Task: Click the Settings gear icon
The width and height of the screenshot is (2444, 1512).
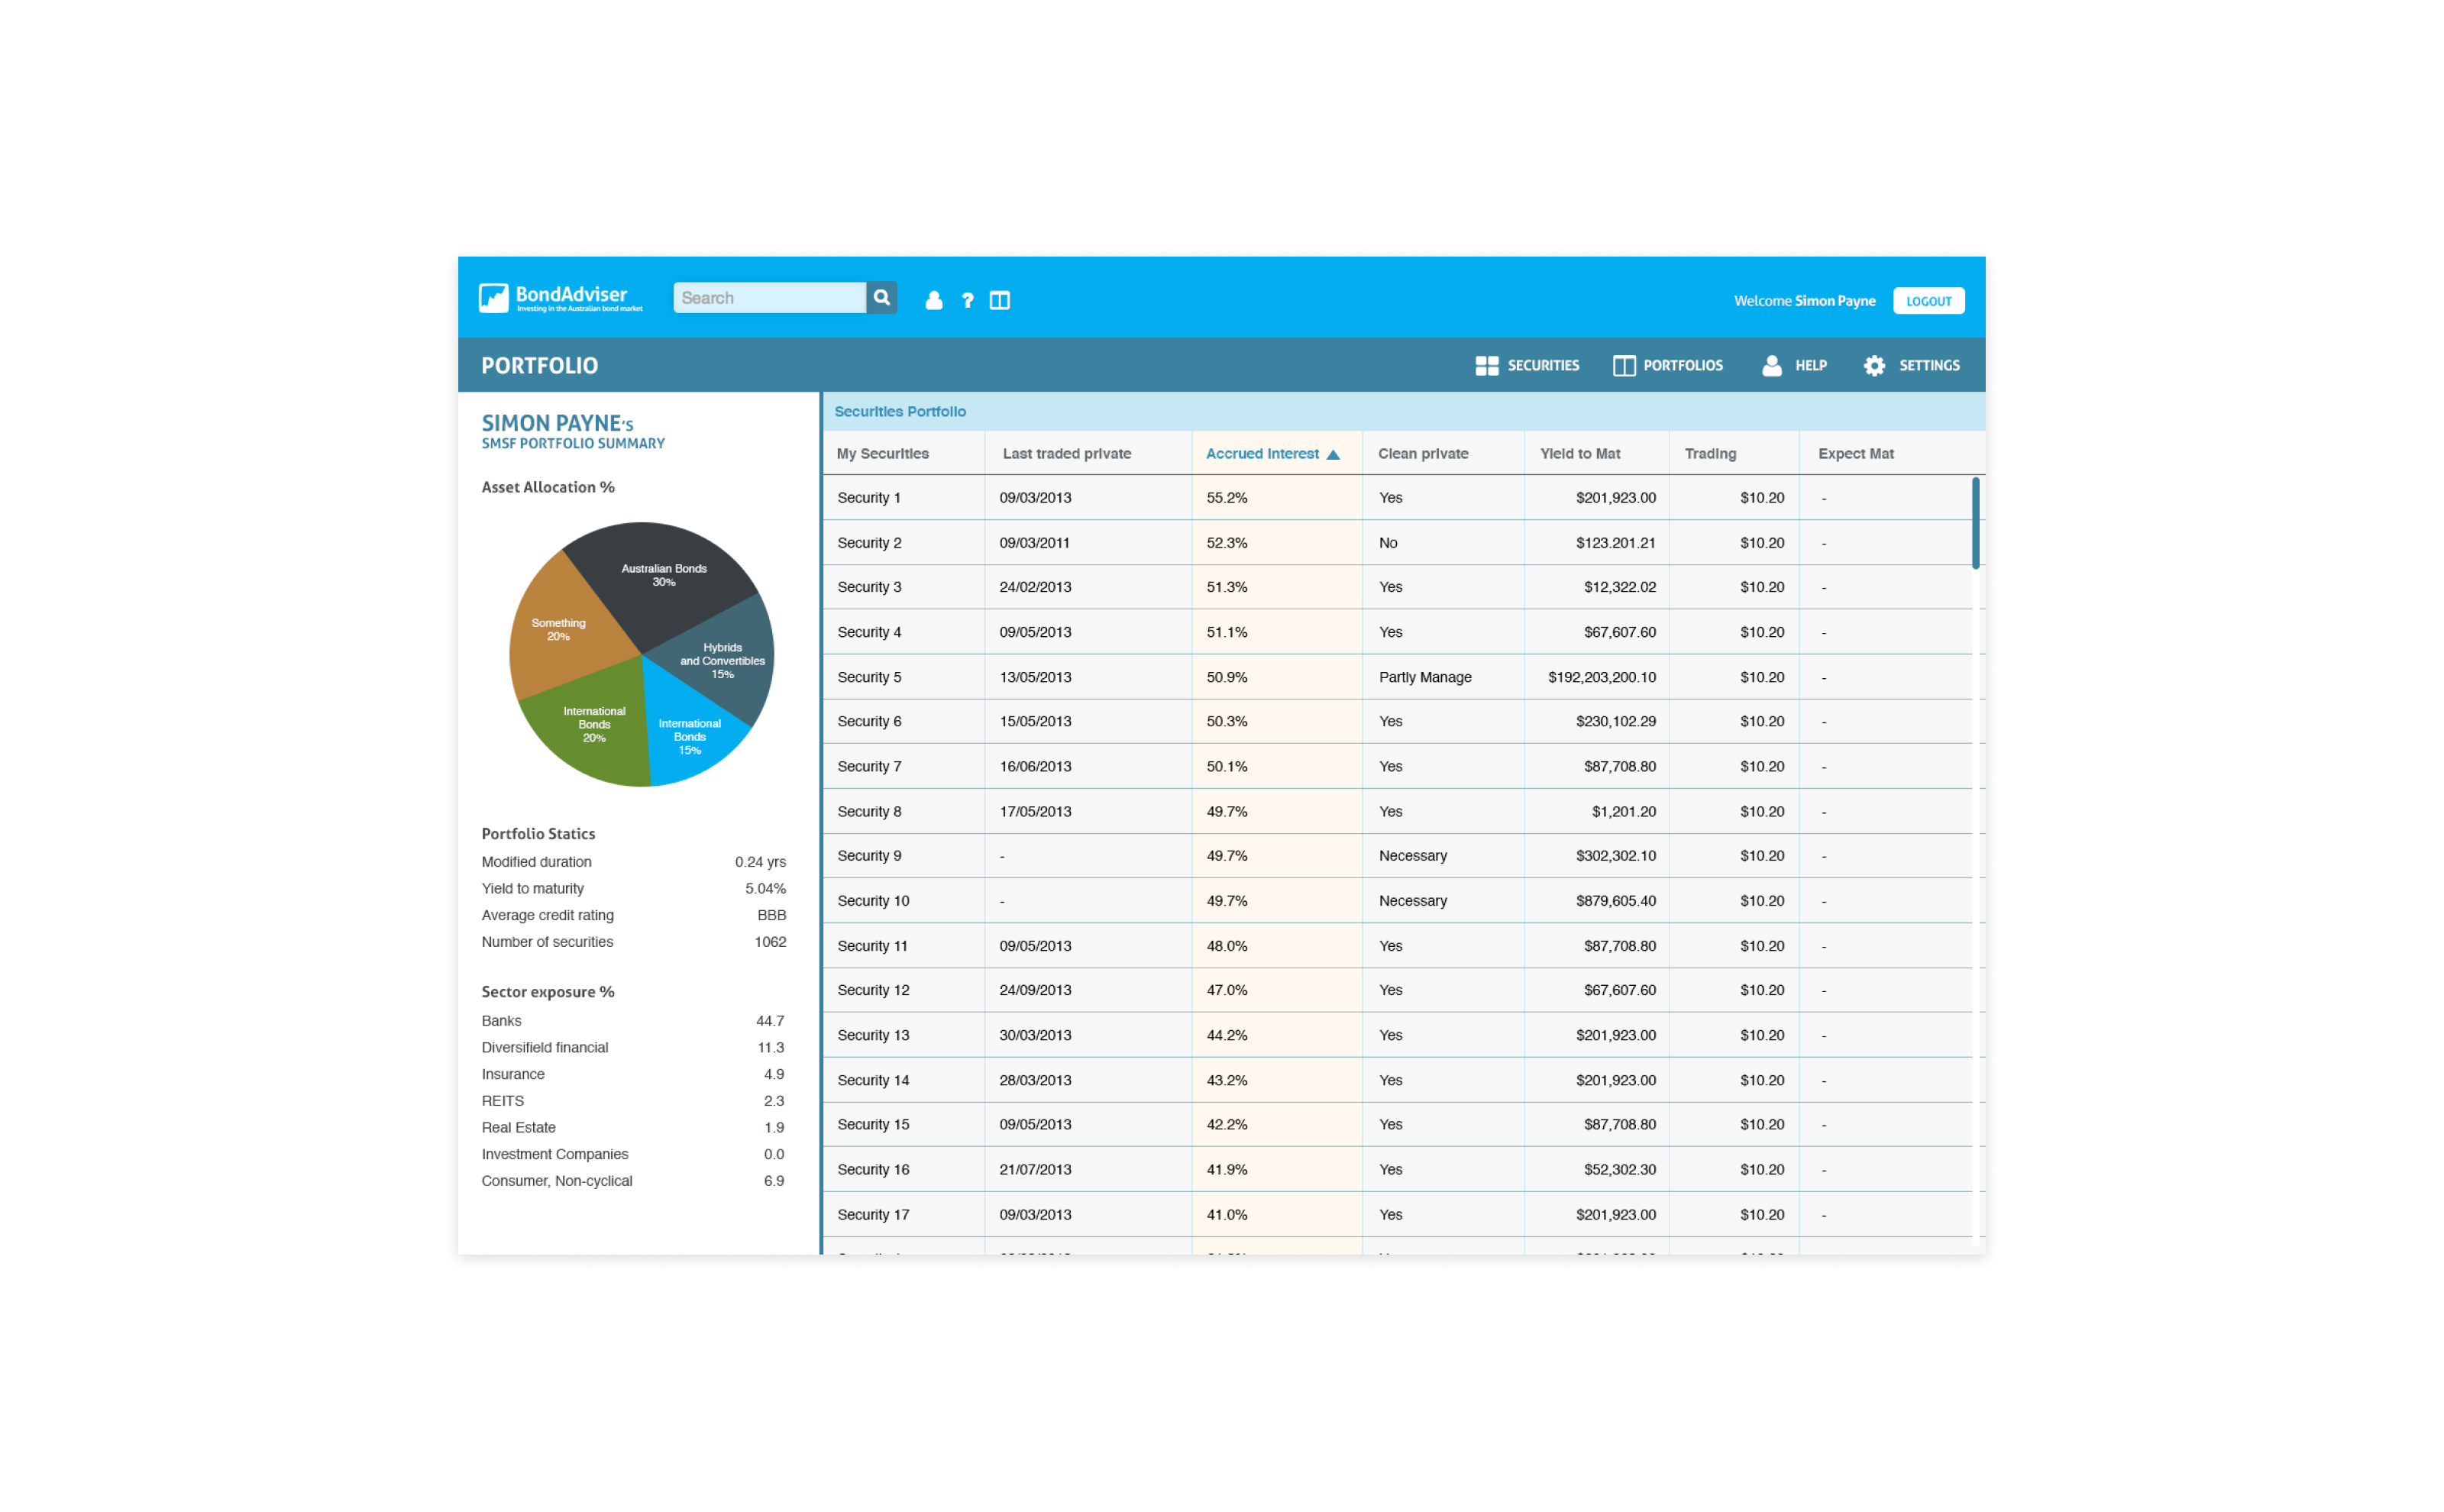Action: tap(1874, 366)
